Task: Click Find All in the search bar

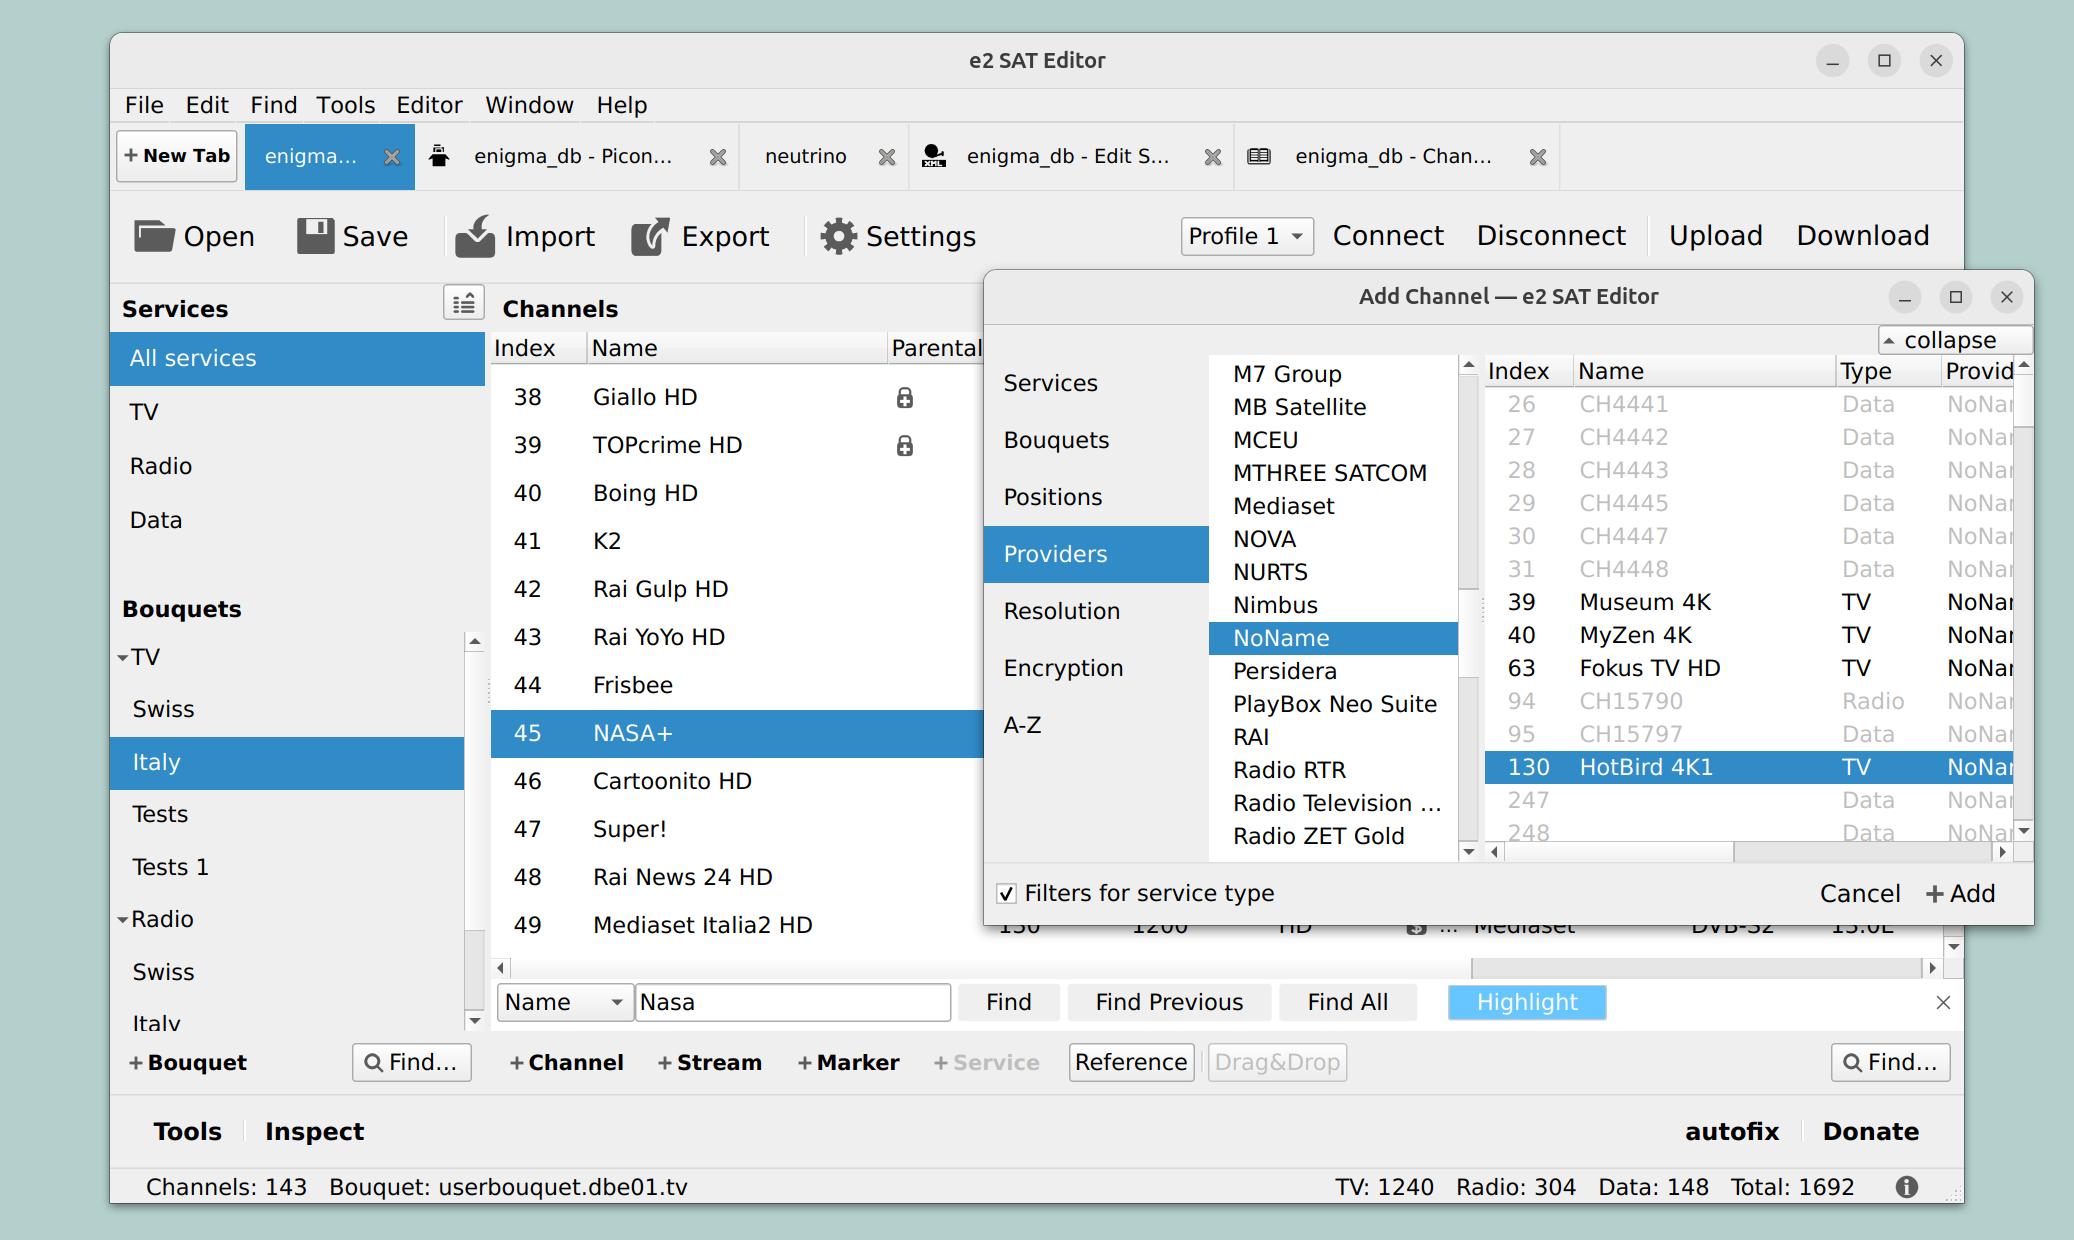Action: tap(1347, 1002)
